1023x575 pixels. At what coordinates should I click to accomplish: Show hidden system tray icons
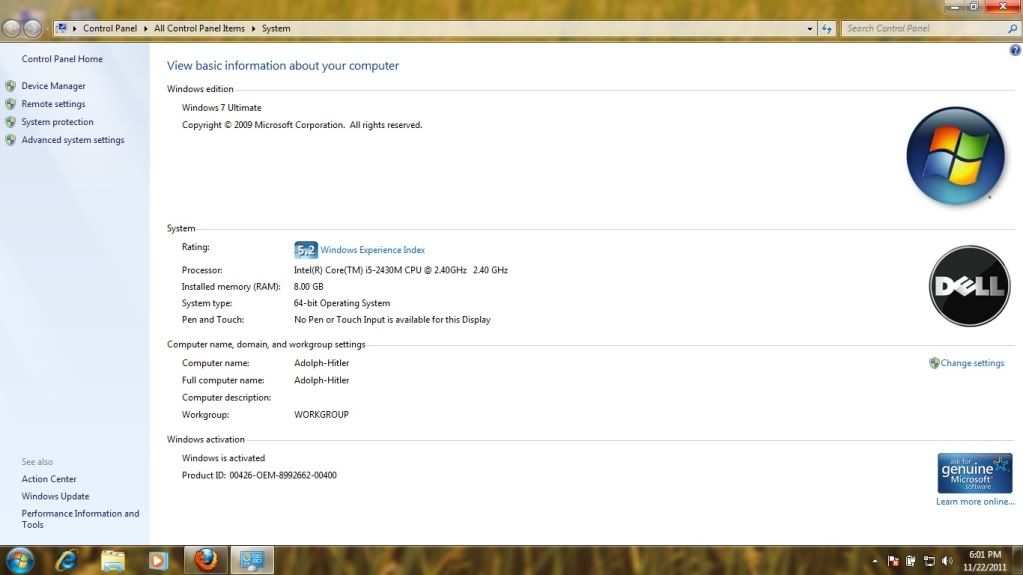pos(876,561)
